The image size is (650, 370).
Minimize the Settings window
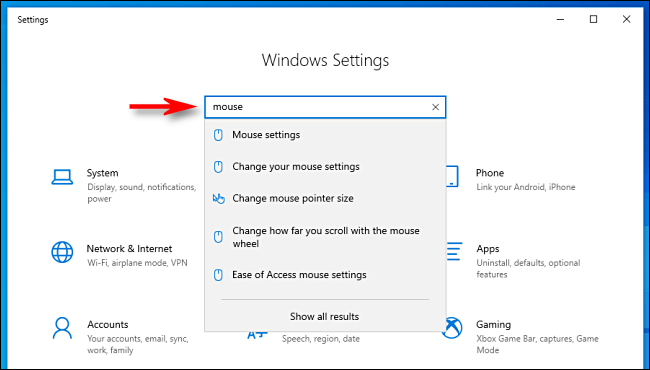pos(561,19)
